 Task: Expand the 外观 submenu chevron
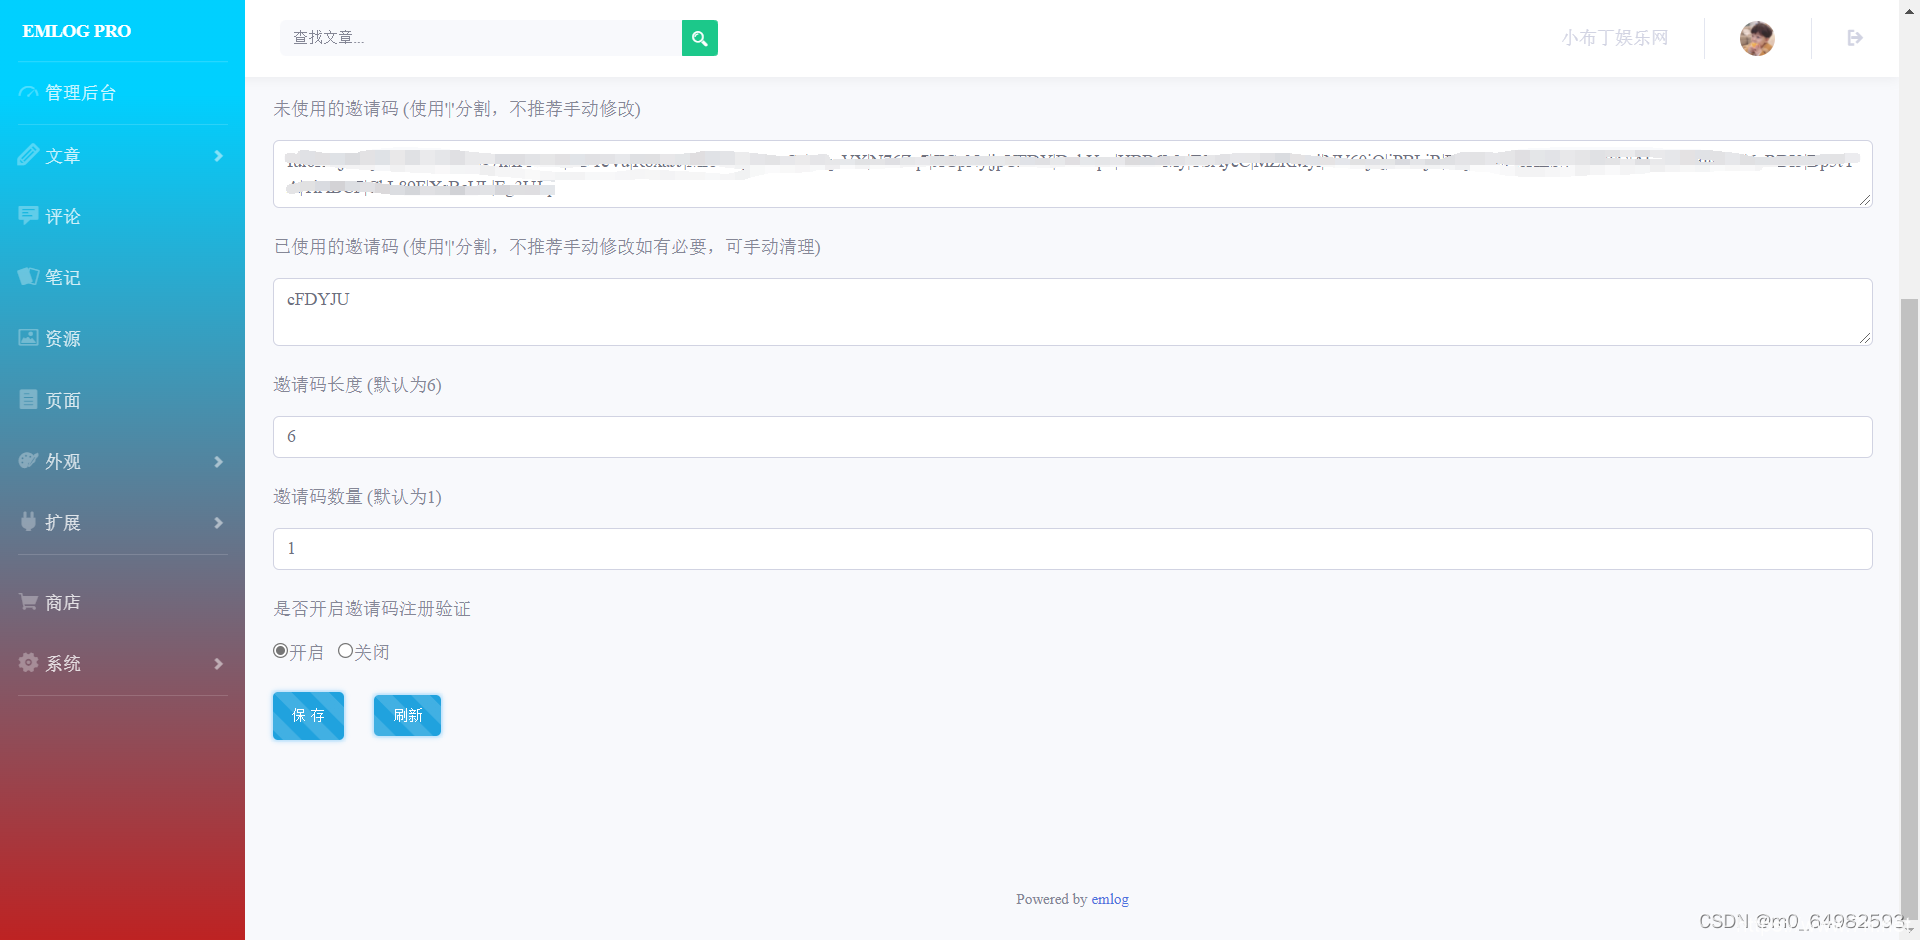tap(218, 462)
